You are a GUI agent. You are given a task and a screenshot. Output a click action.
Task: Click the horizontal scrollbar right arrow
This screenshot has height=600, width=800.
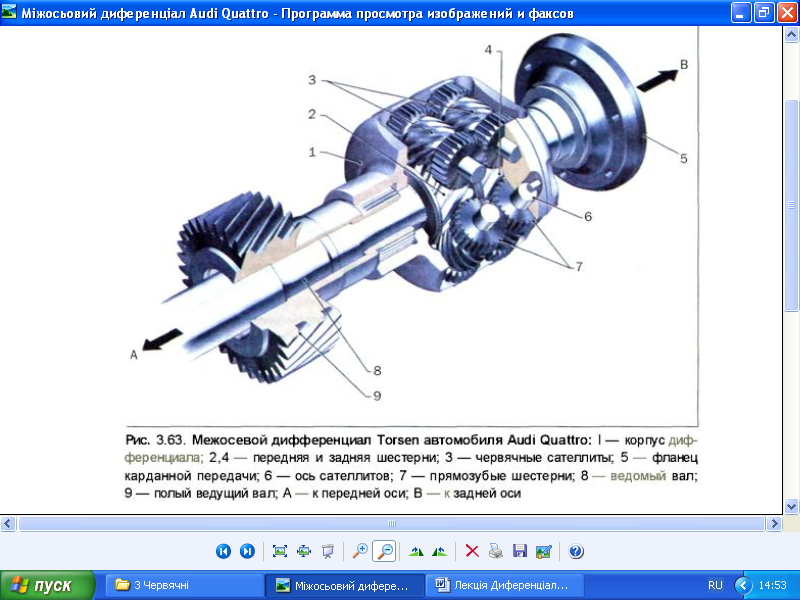click(x=774, y=523)
